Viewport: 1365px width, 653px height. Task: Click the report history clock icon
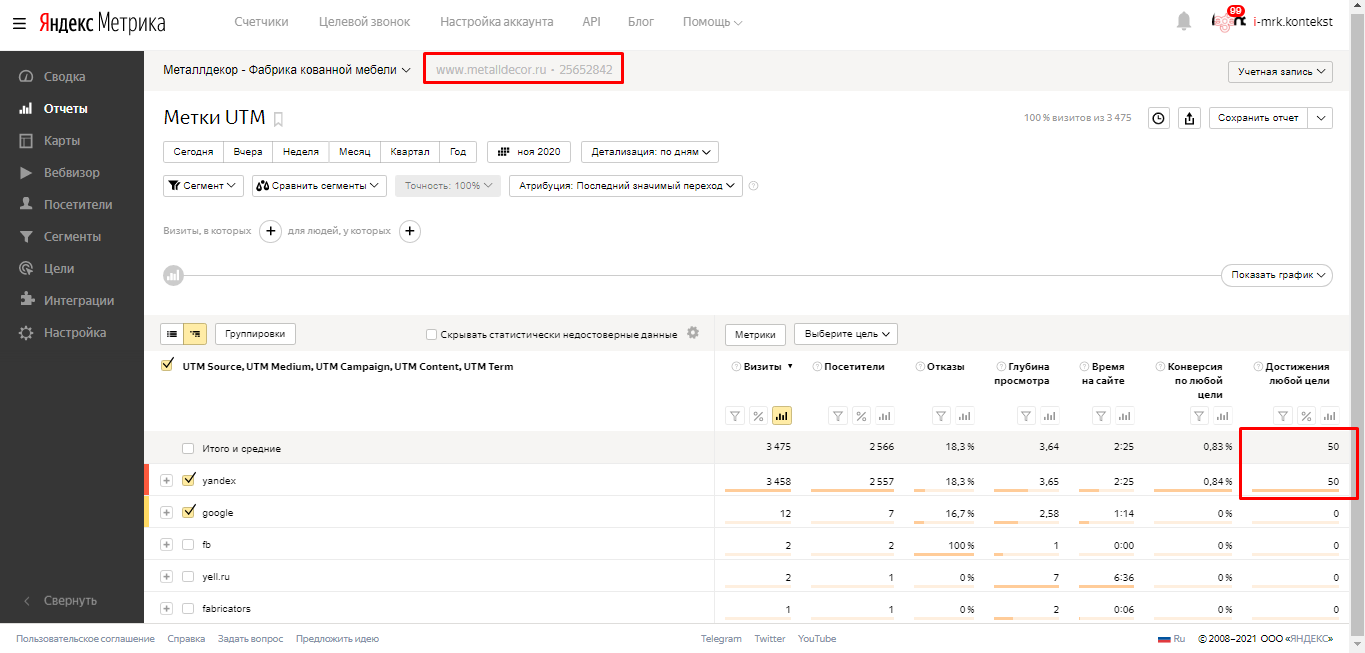(1158, 118)
